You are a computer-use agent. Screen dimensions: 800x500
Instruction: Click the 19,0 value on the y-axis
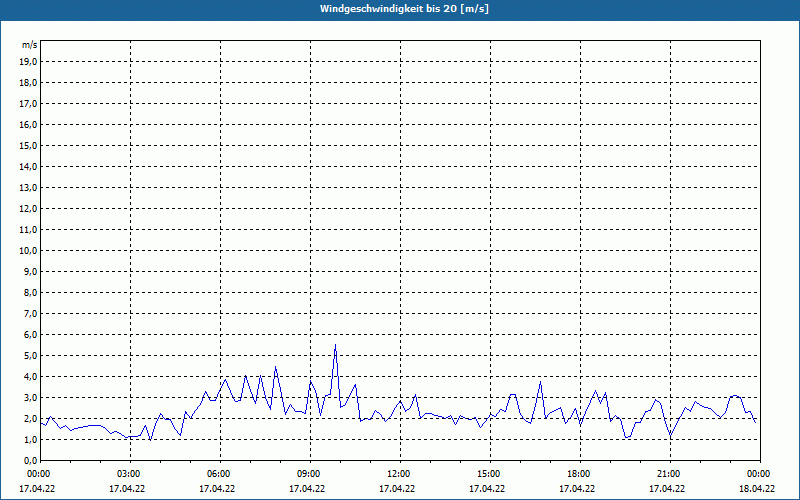[x=29, y=62]
